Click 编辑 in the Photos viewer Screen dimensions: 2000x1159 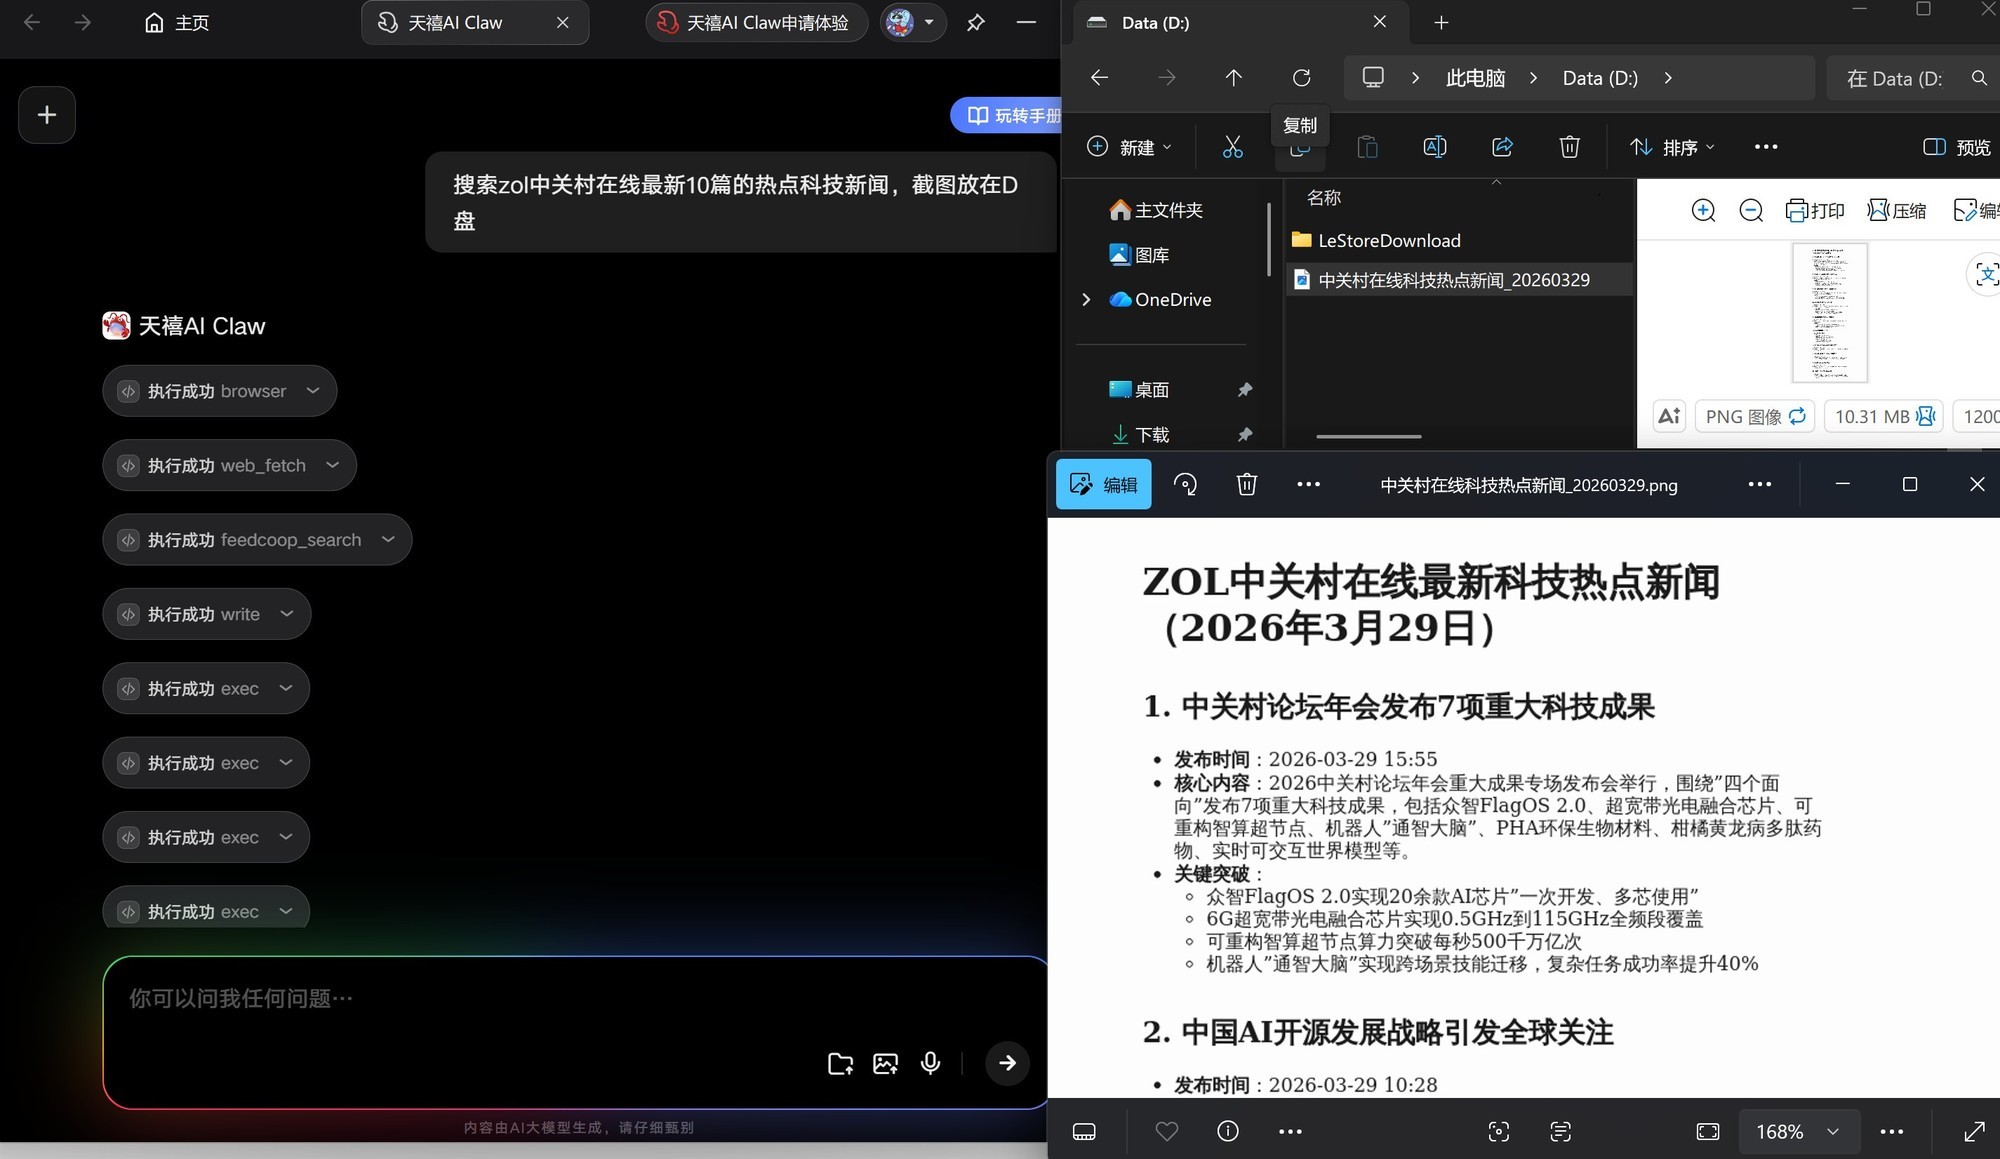coord(1104,485)
